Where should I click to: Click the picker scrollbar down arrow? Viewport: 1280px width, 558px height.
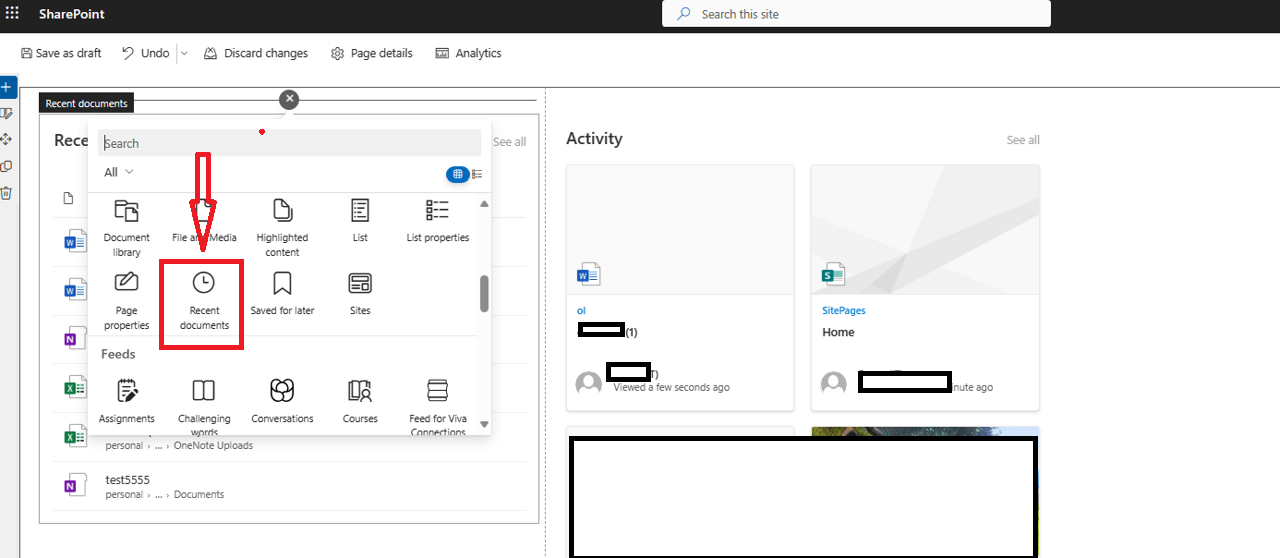(485, 425)
